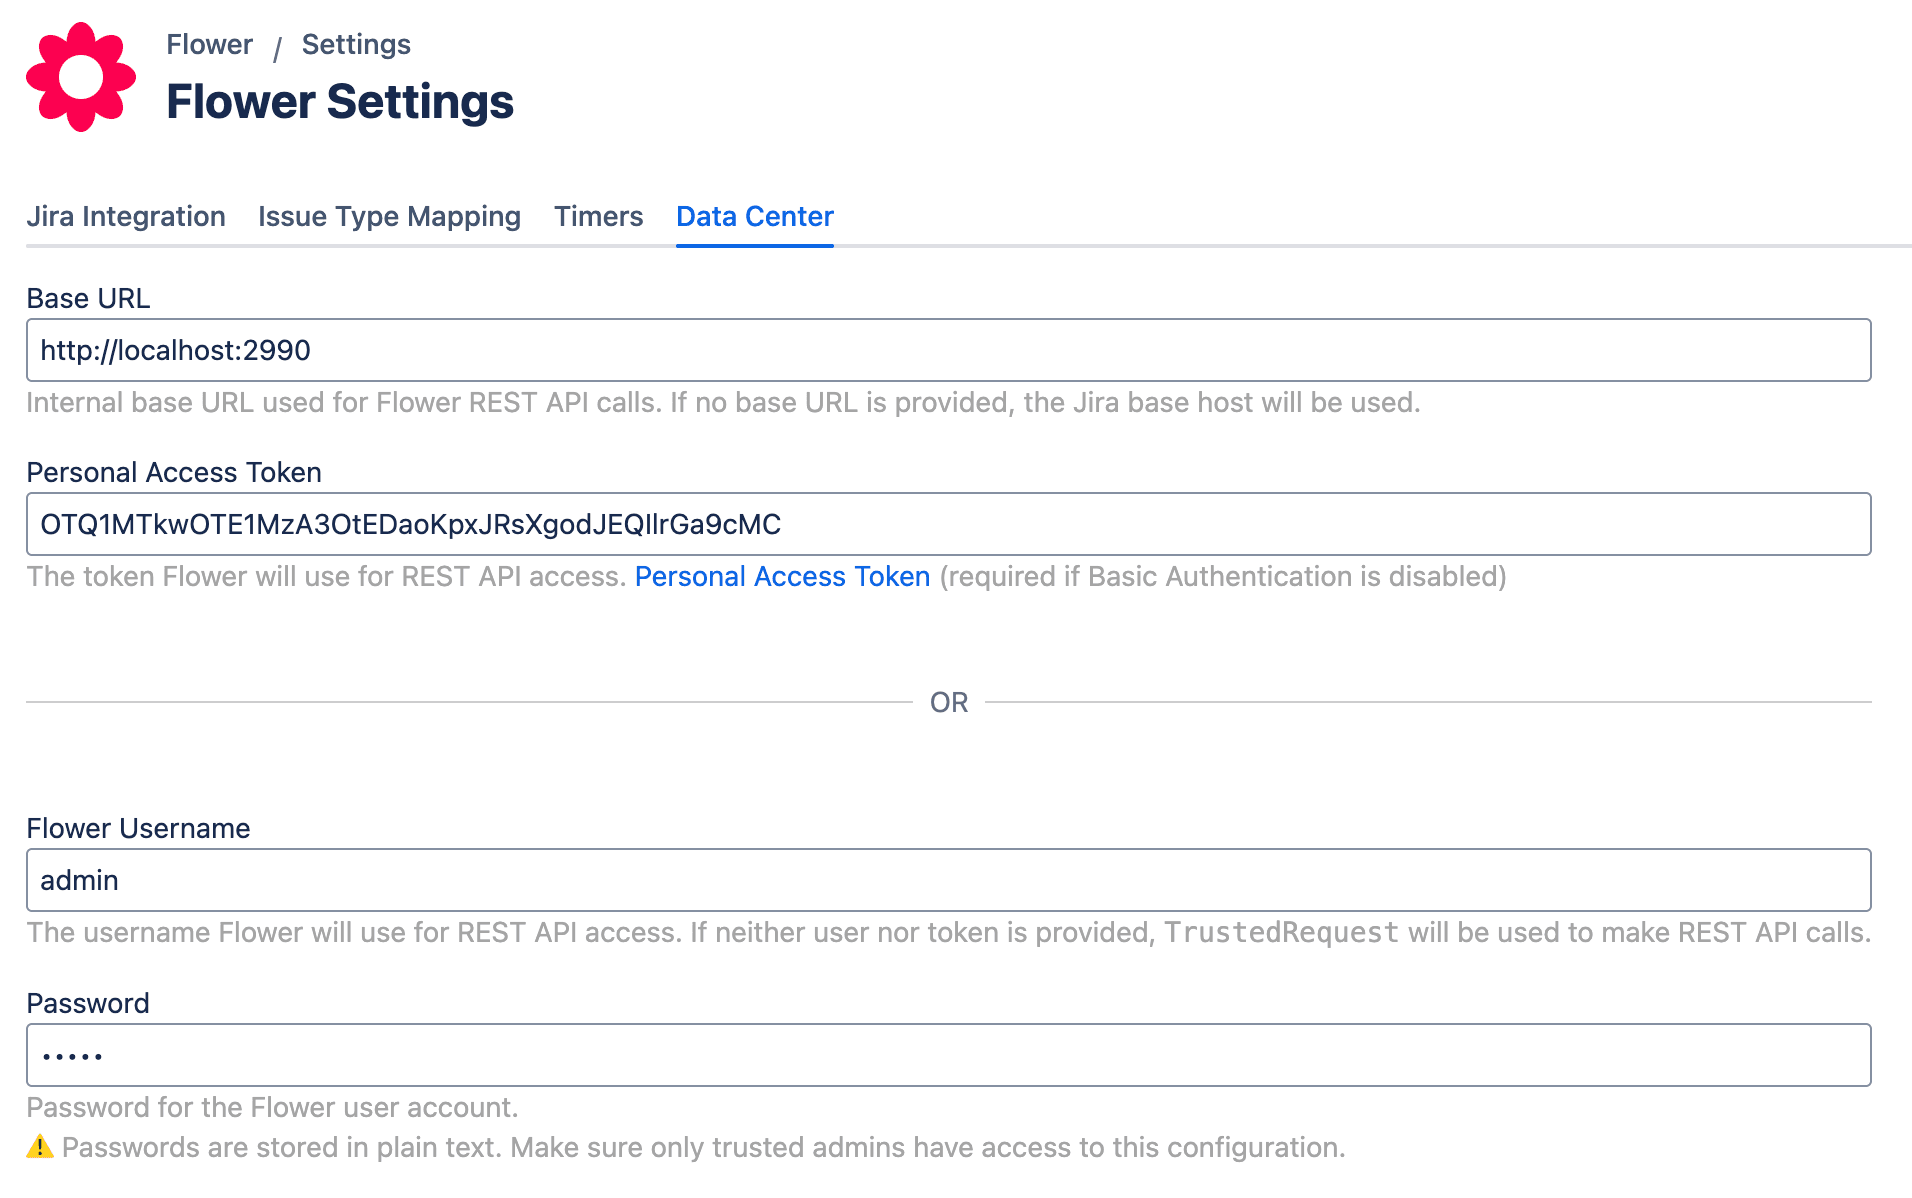Click the Flower Username label

pos(139,827)
